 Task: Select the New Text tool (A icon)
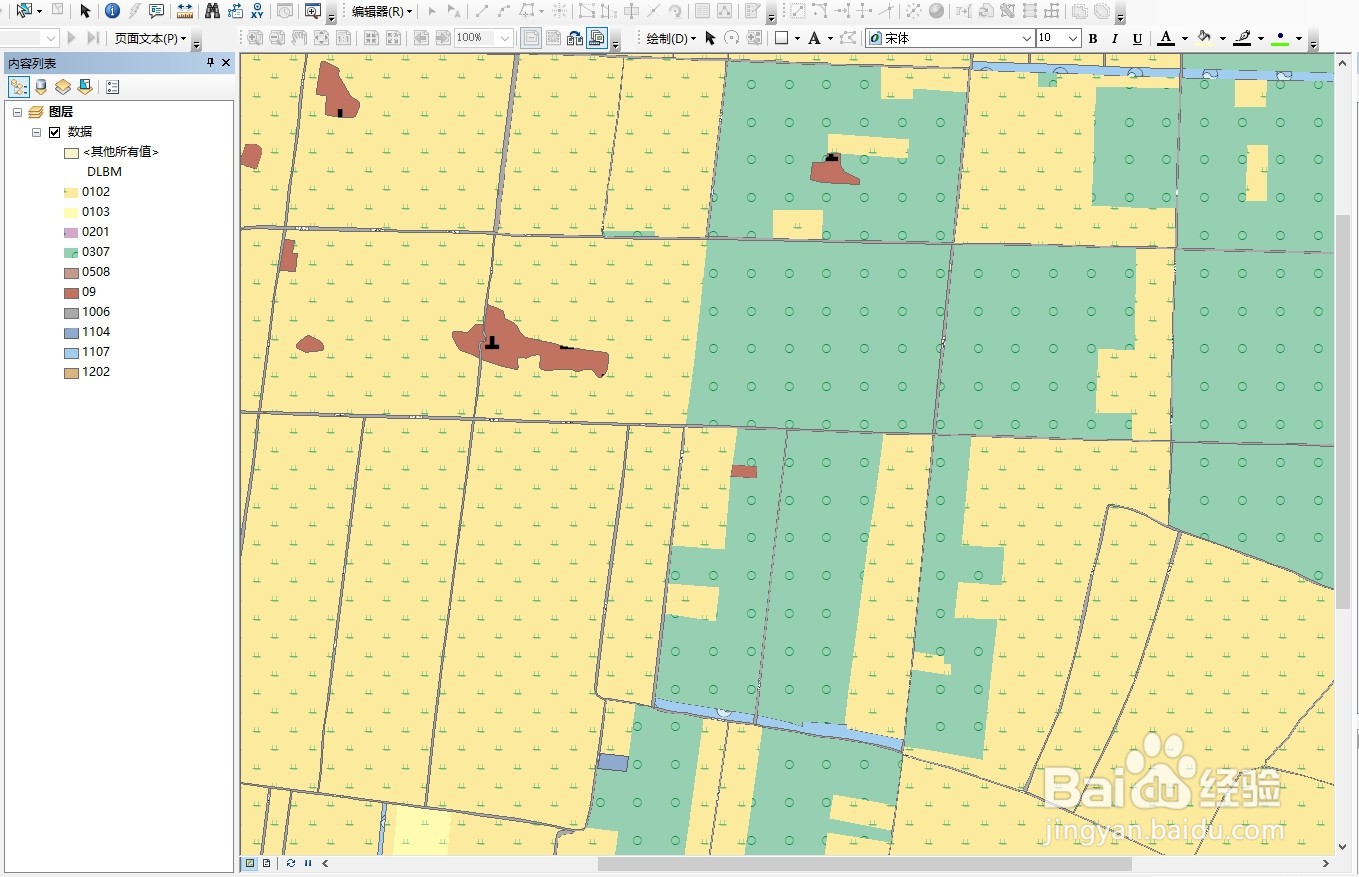(x=814, y=38)
